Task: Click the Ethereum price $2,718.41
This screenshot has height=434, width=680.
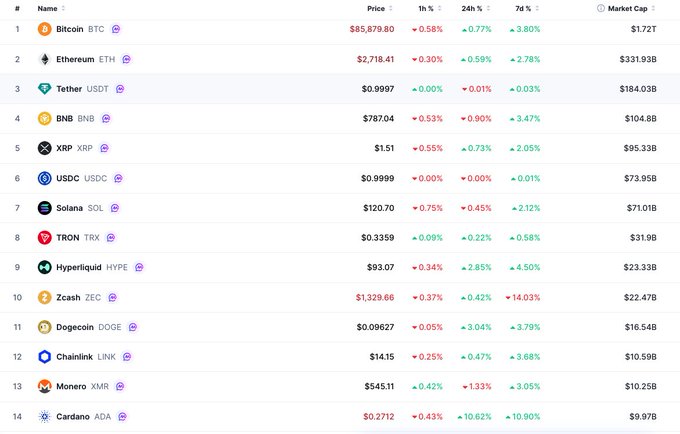Action: [x=376, y=59]
